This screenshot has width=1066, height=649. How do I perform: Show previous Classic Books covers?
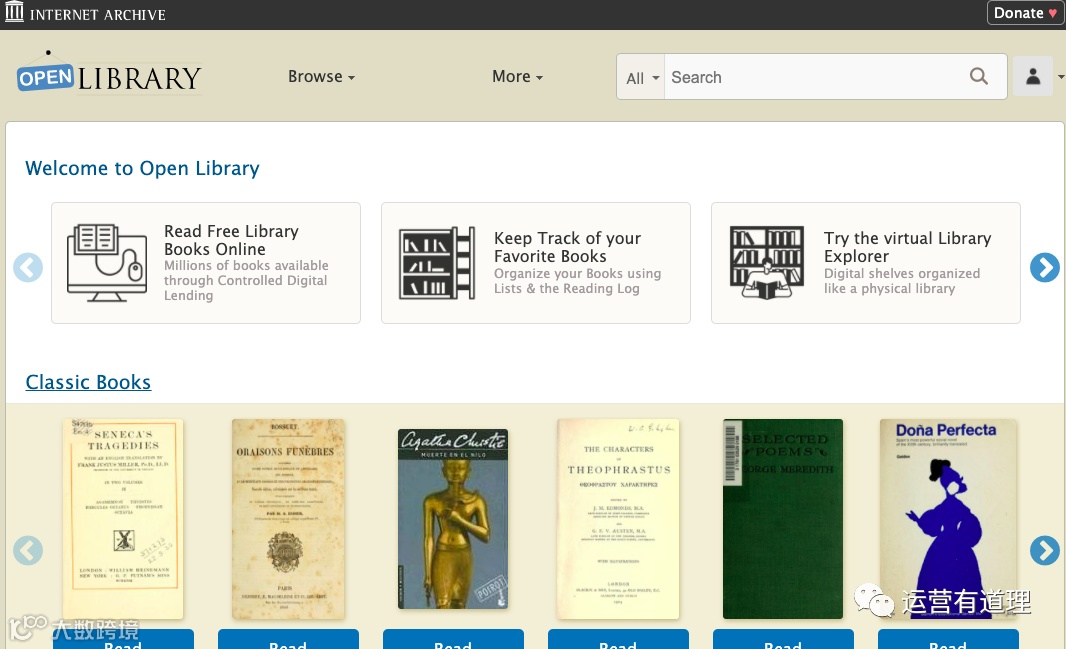click(x=28, y=550)
